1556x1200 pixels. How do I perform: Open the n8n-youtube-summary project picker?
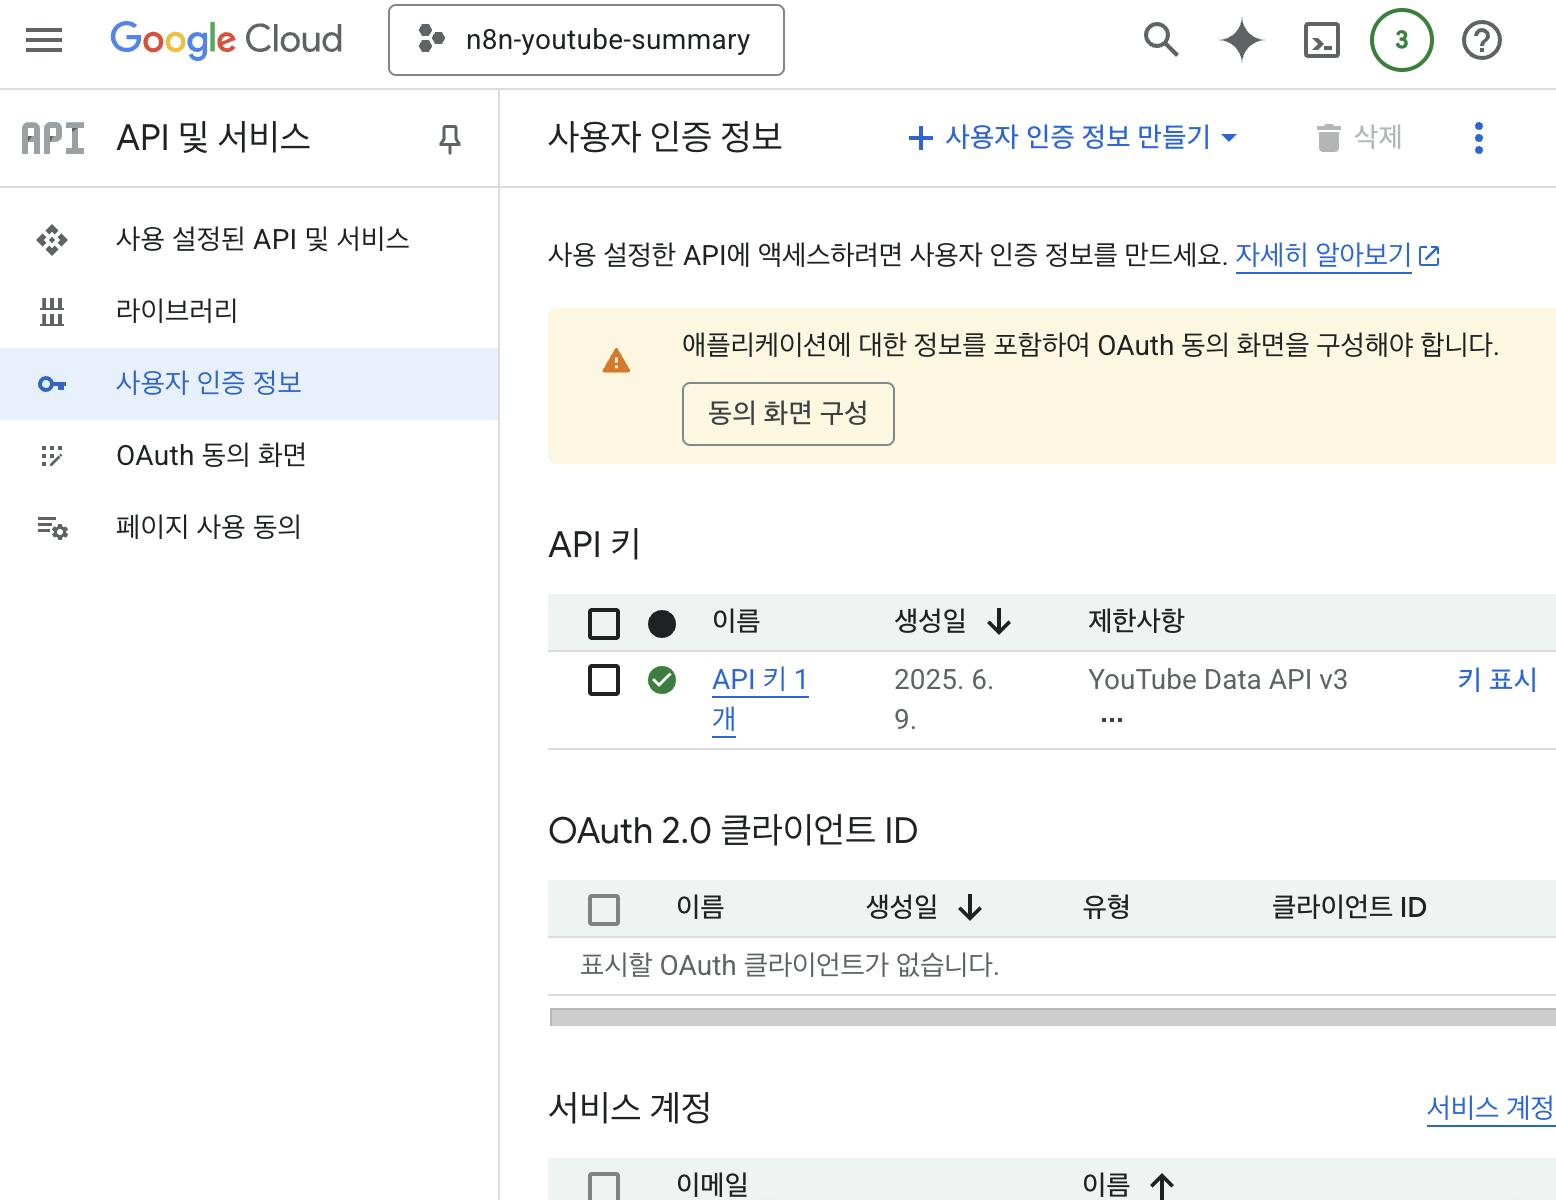click(x=586, y=40)
